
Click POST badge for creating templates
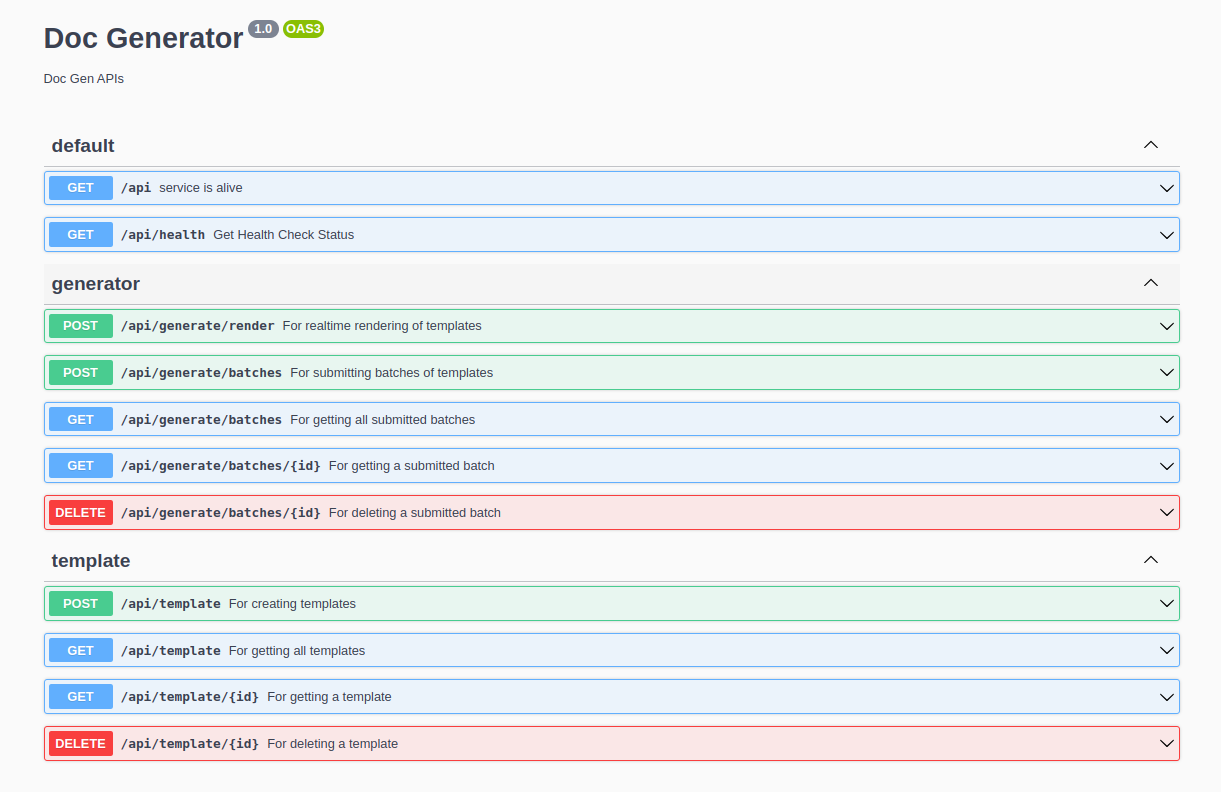(x=80, y=604)
